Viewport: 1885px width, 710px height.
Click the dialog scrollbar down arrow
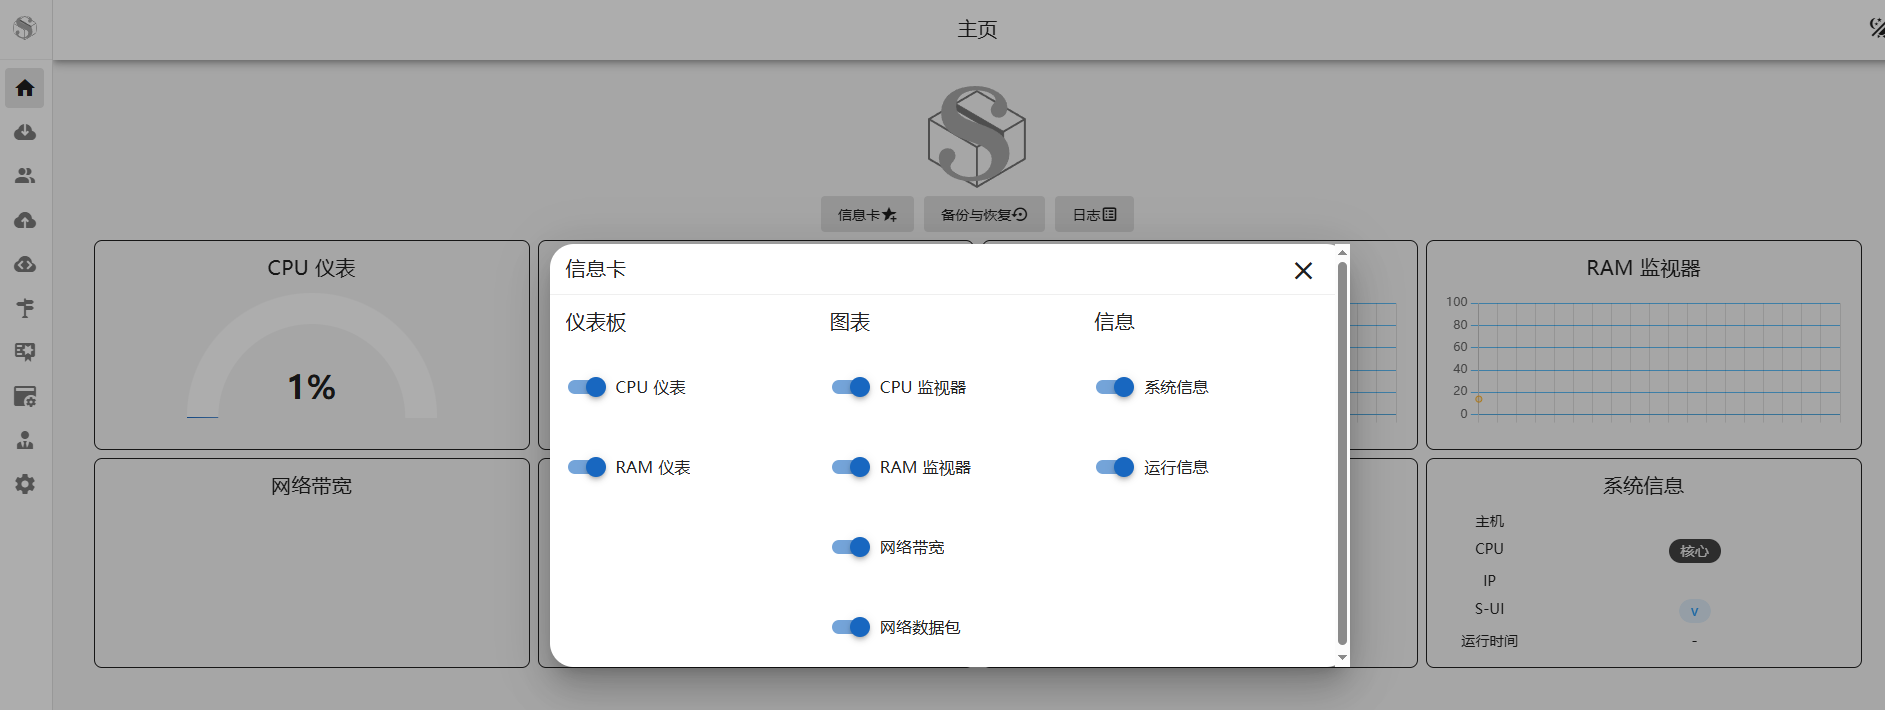pos(1342,657)
